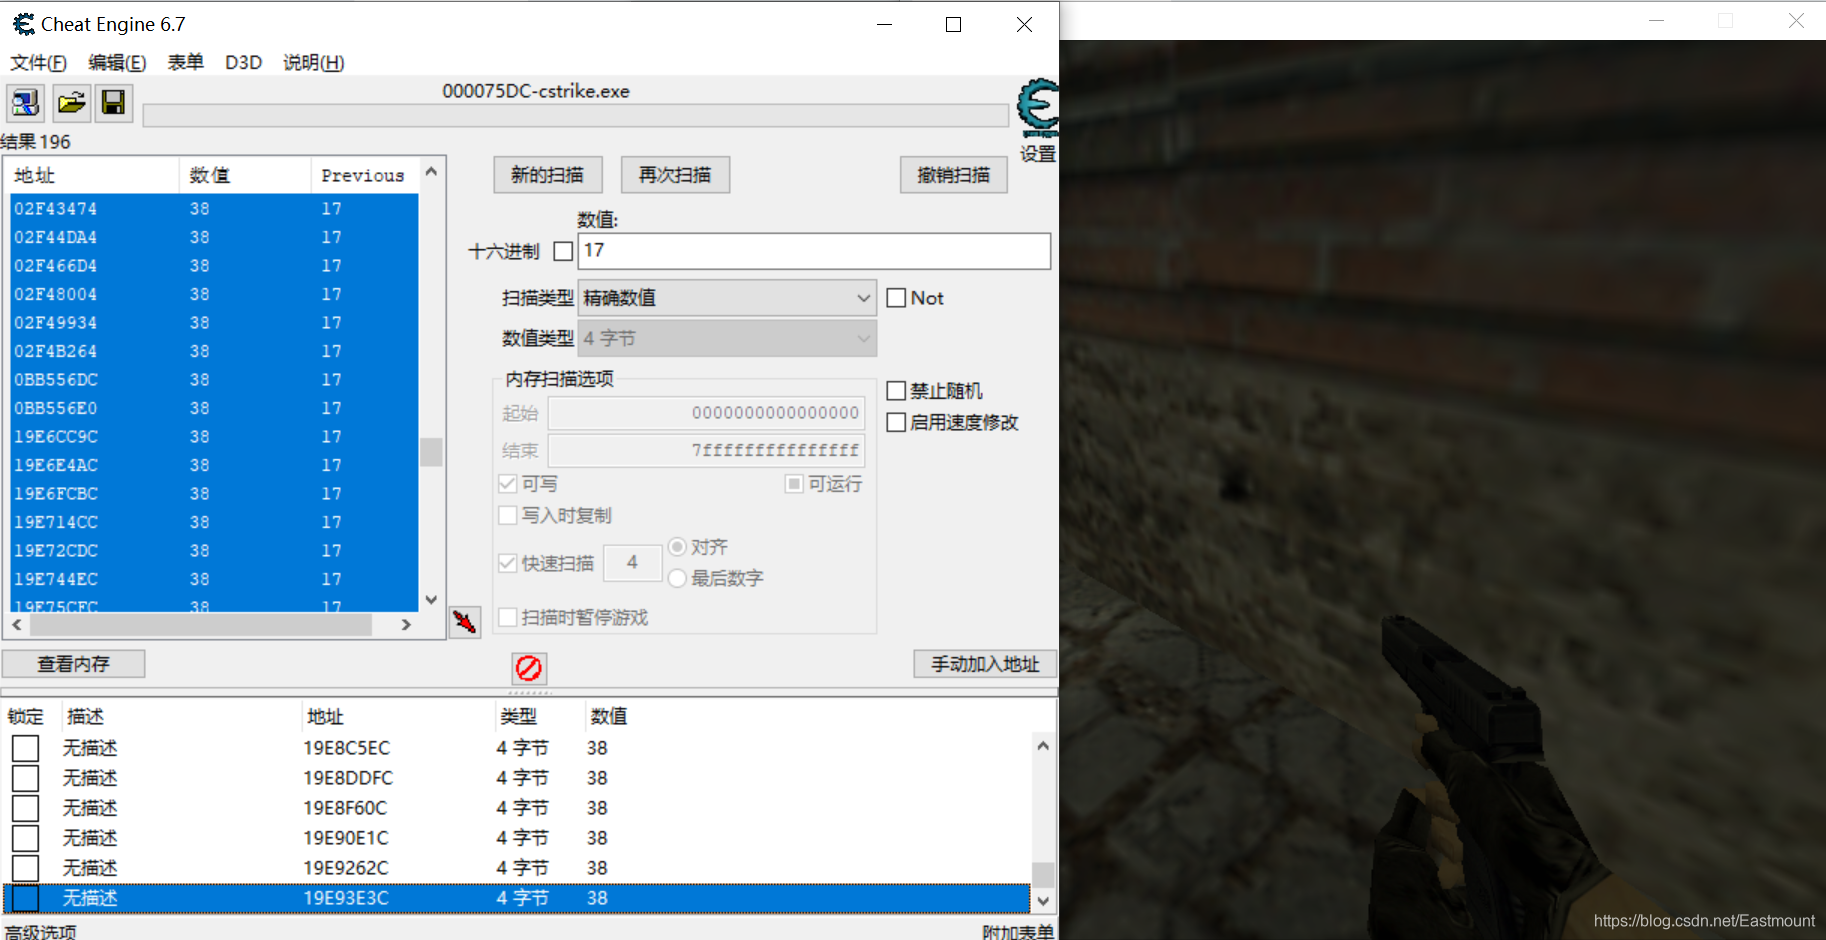Select result row 19E744EC
The image size is (1826, 940).
[214, 579]
